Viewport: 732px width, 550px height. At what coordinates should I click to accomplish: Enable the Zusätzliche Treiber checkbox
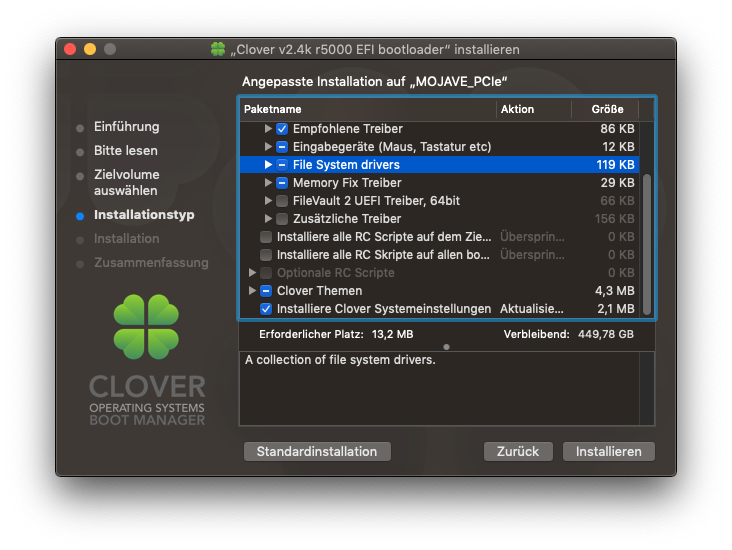(282, 219)
